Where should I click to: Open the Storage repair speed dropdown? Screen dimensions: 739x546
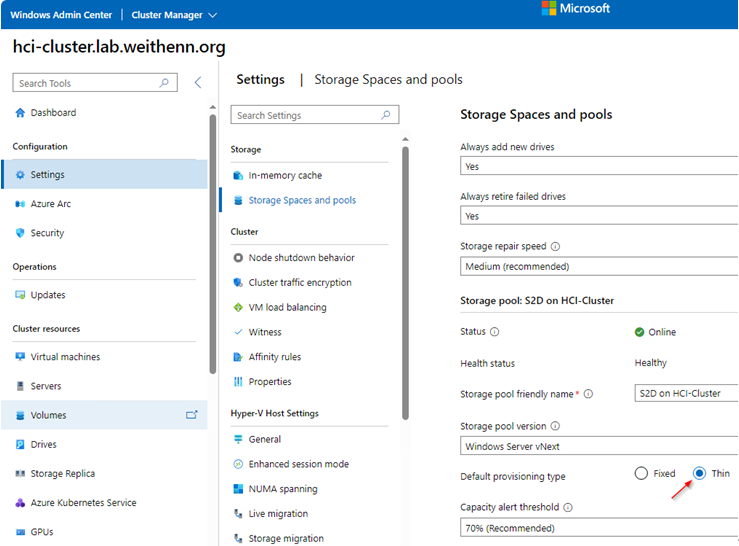tap(599, 266)
